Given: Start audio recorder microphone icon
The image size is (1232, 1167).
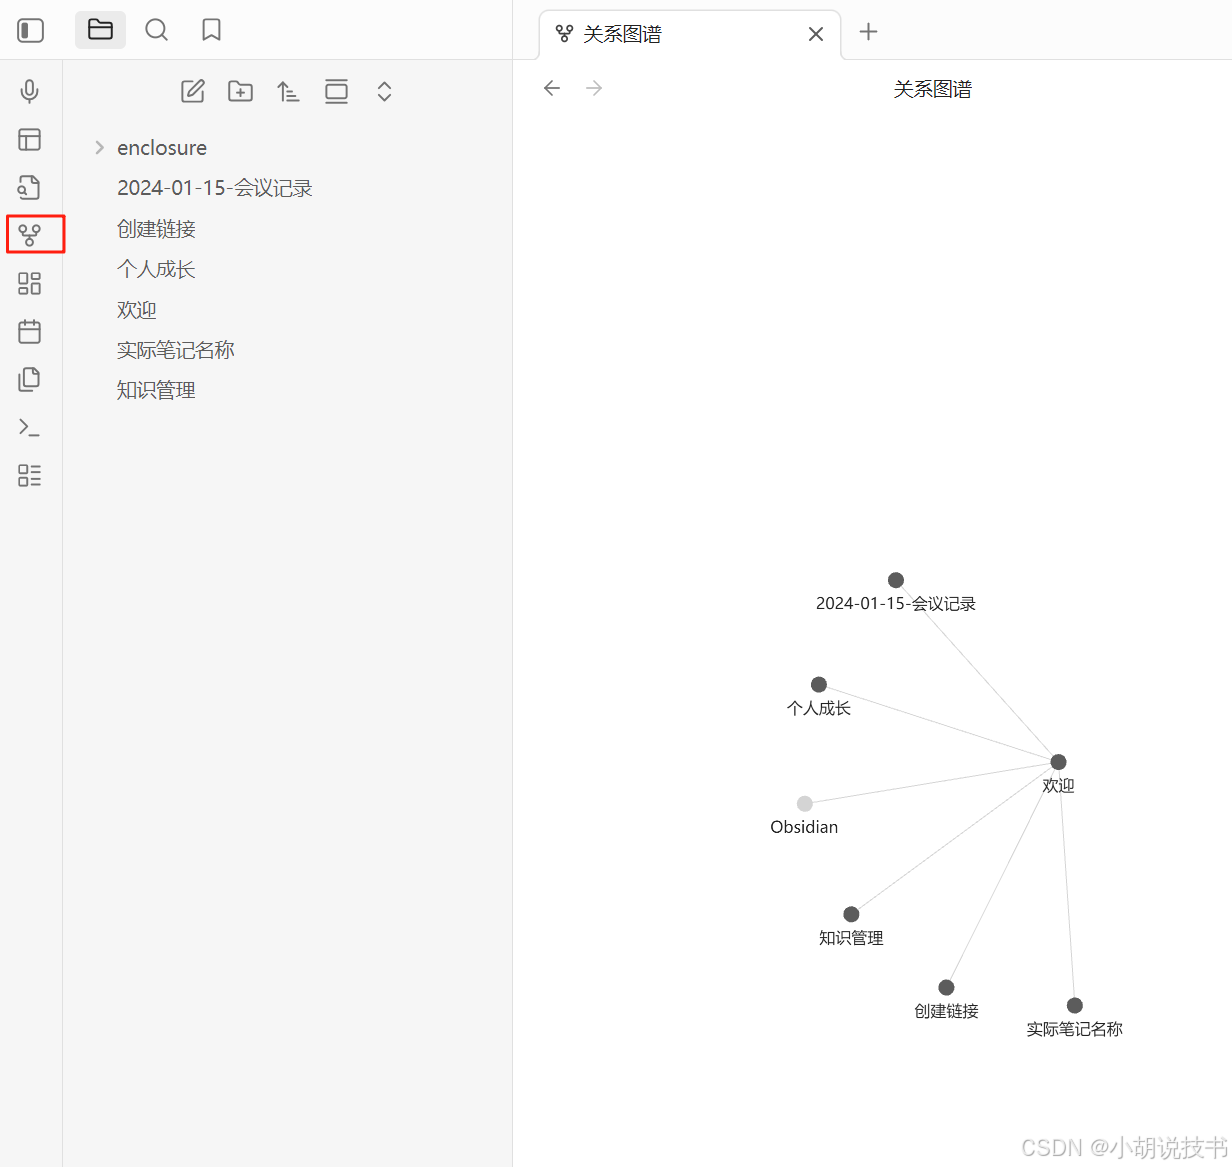Looking at the screenshot, I should [x=30, y=91].
